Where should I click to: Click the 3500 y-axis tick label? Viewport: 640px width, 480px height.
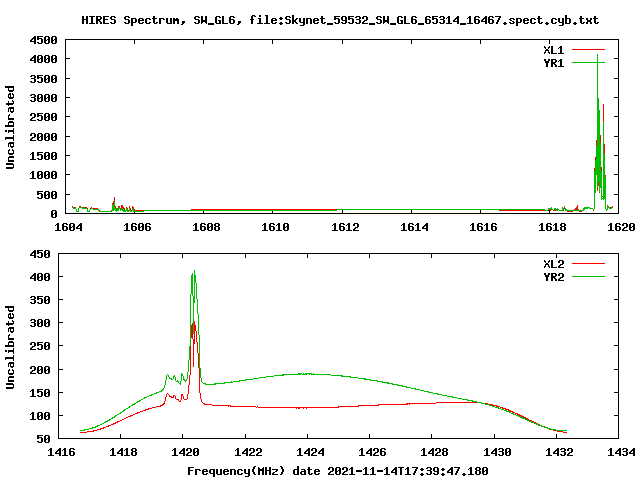pos(43,79)
